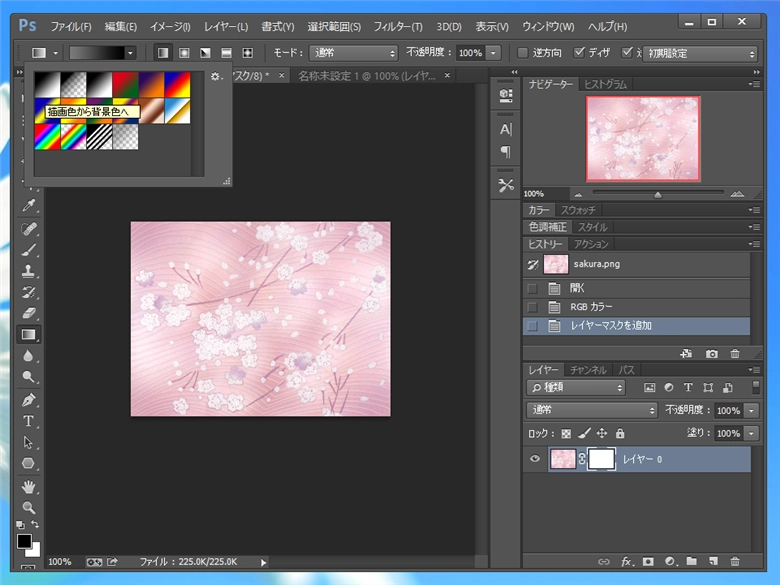Expand the layer 不透明度 opacity dropdown arrow
The image size is (780, 585).
[751, 411]
